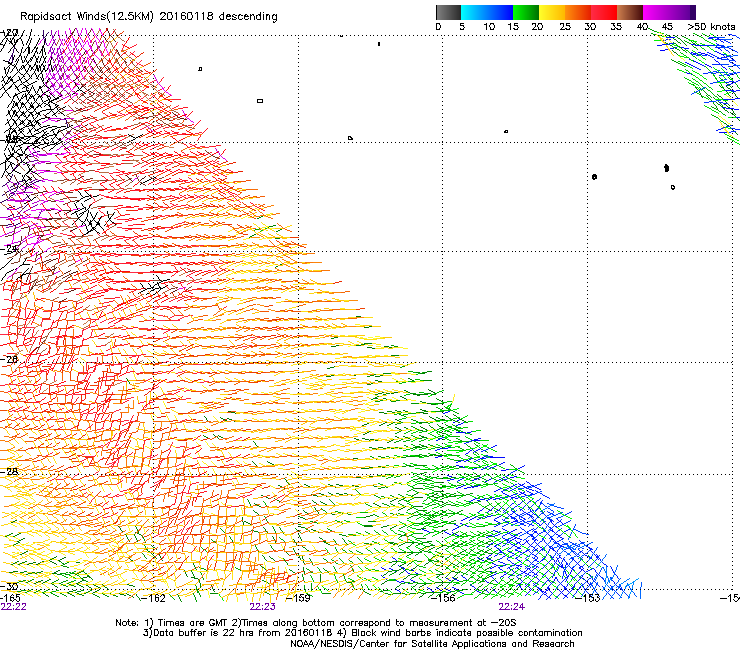Click the cyan-to-blue 5–15 knots legend band
740x650 pixels.
487,12
